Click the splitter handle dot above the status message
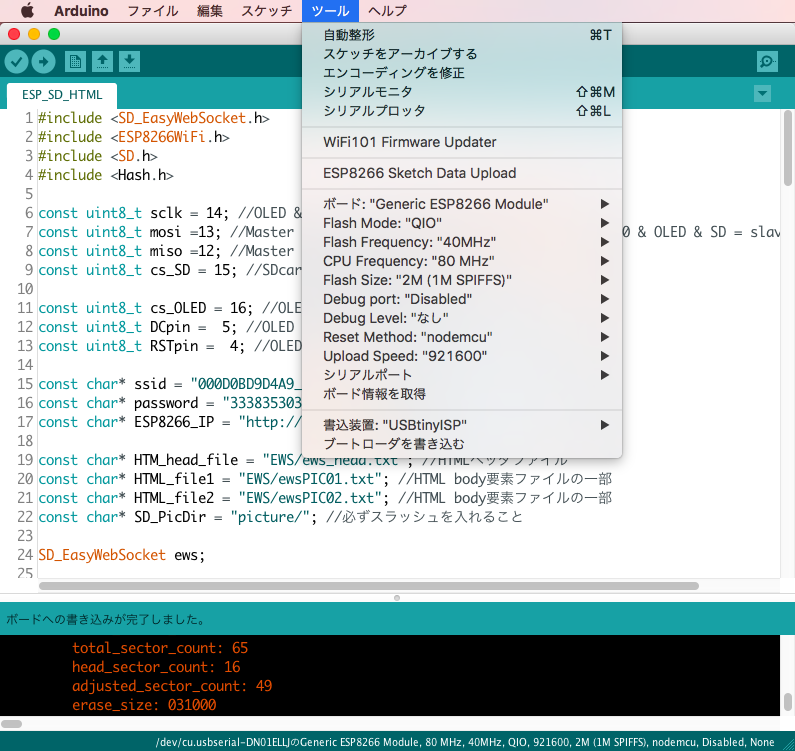 click(x=397, y=598)
